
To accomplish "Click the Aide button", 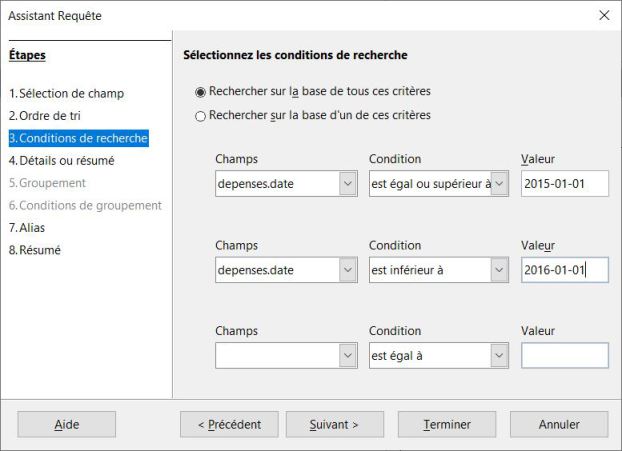I will [x=66, y=424].
